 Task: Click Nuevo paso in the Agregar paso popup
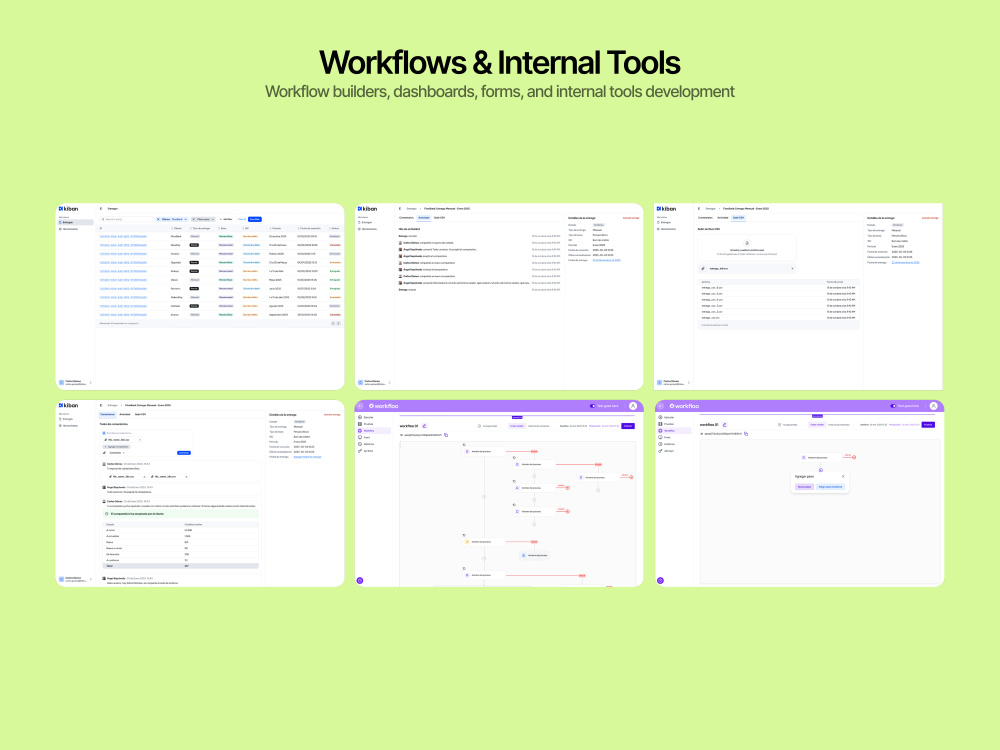pyautogui.click(x=804, y=487)
